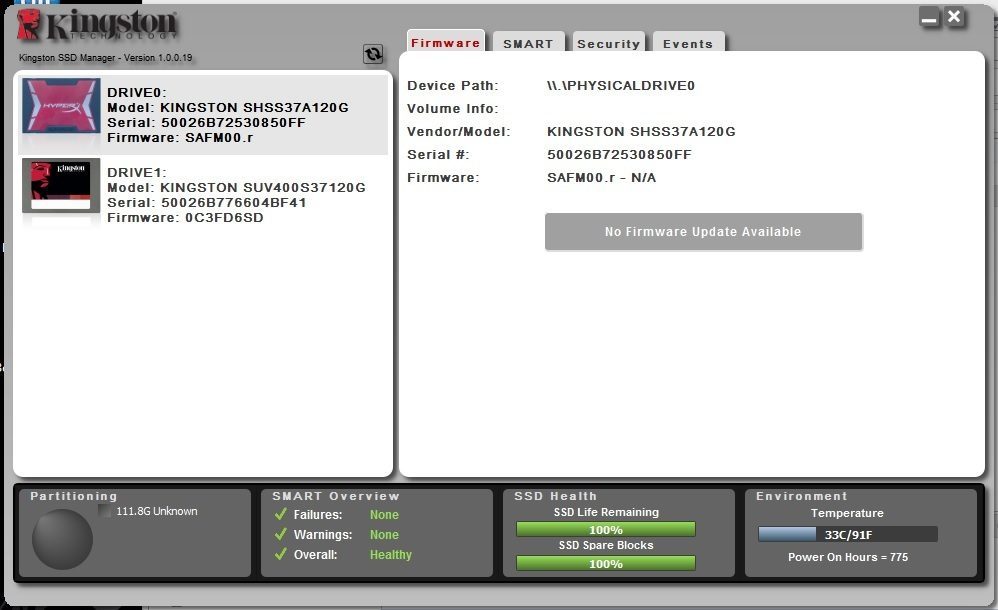Screen dimensions: 998x610
Task: Click the Warnings None status
Action: (x=384, y=535)
